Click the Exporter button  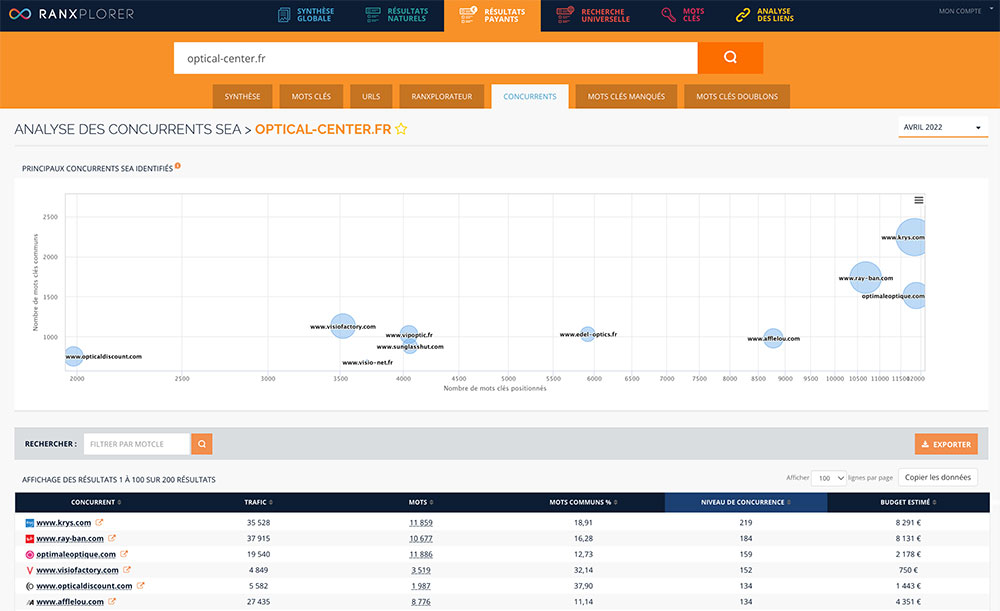(946, 444)
